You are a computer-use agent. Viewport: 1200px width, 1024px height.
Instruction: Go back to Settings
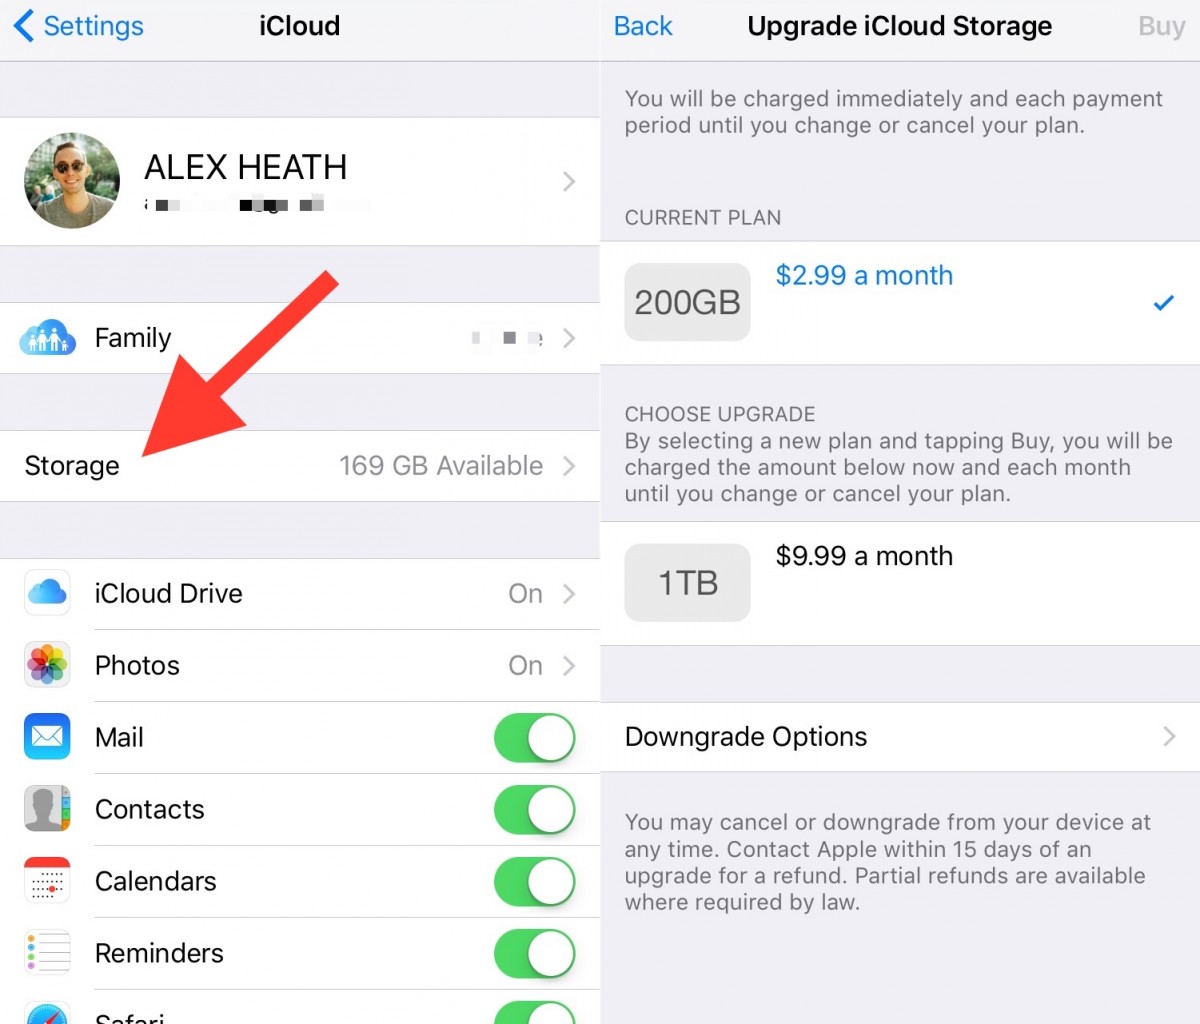(79, 26)
